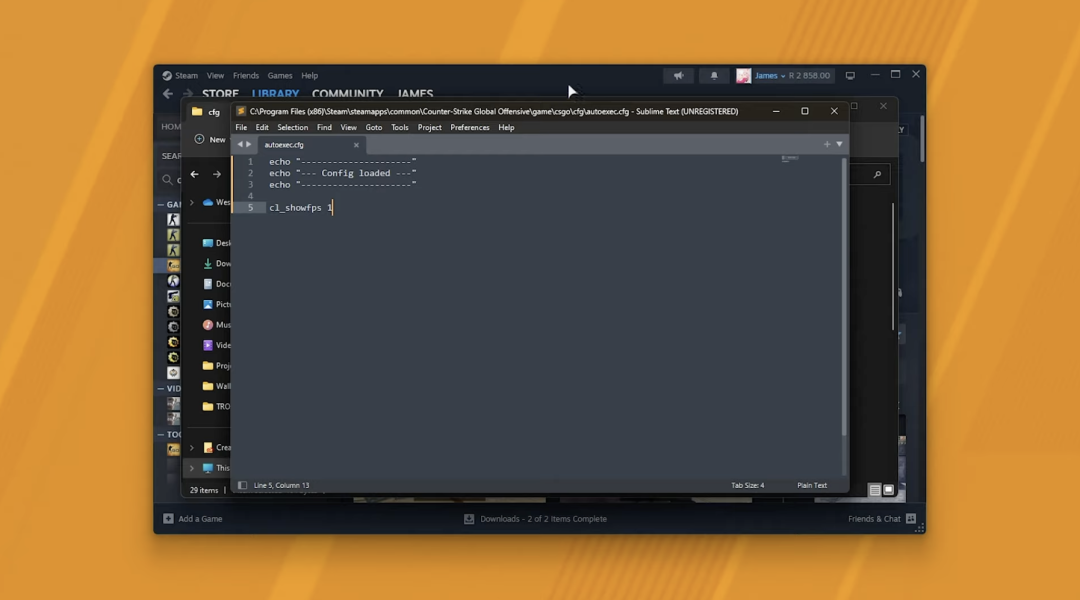
Task: Open the Games menu in Steam
Action: pyautogui.click(x=280, y=76)
